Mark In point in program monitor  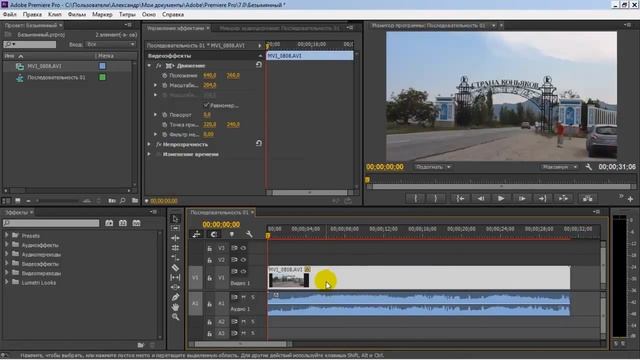(416, 199)
